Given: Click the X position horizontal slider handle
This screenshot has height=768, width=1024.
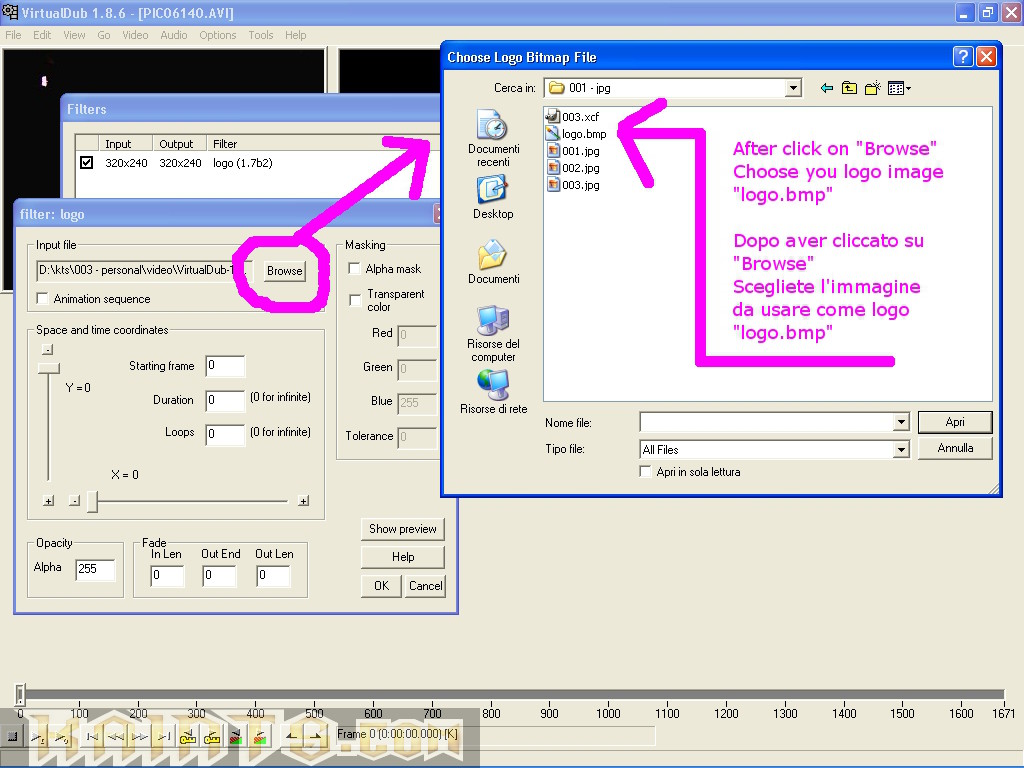Looking at the screenshot, I should [93, 502].
